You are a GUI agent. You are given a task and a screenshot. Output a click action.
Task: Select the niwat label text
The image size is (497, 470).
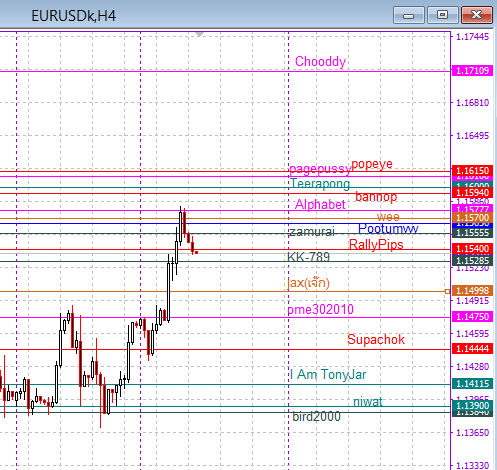coord(368,402)
